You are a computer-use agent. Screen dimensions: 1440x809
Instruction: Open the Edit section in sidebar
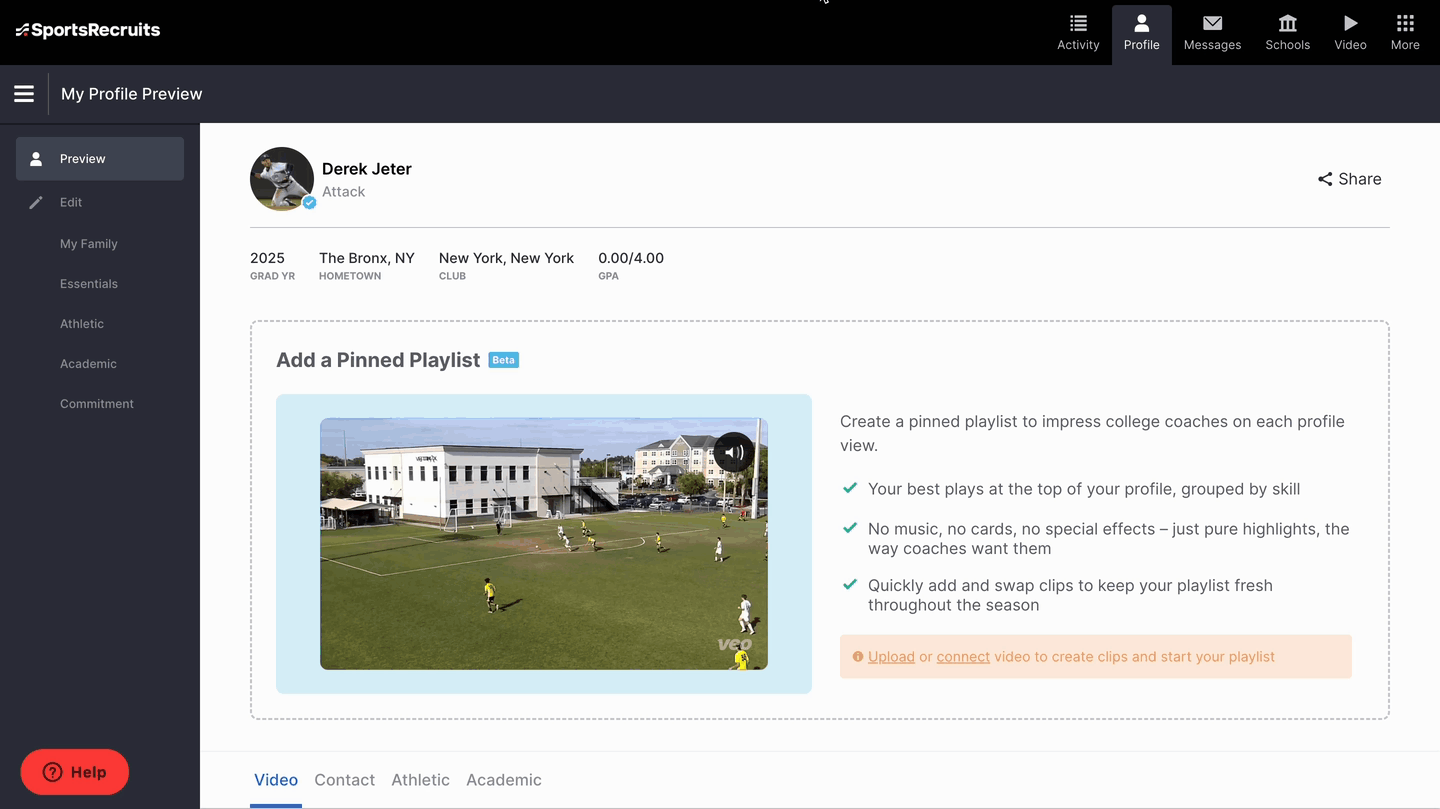pyautogui.click(x=71, y=202)
